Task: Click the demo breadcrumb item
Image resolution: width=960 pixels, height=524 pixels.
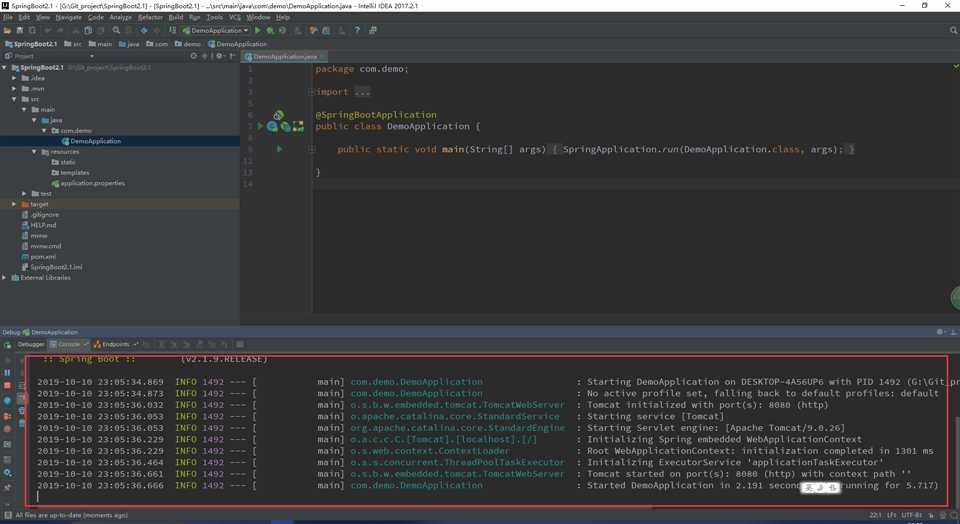Action: (x=187, y=44)
